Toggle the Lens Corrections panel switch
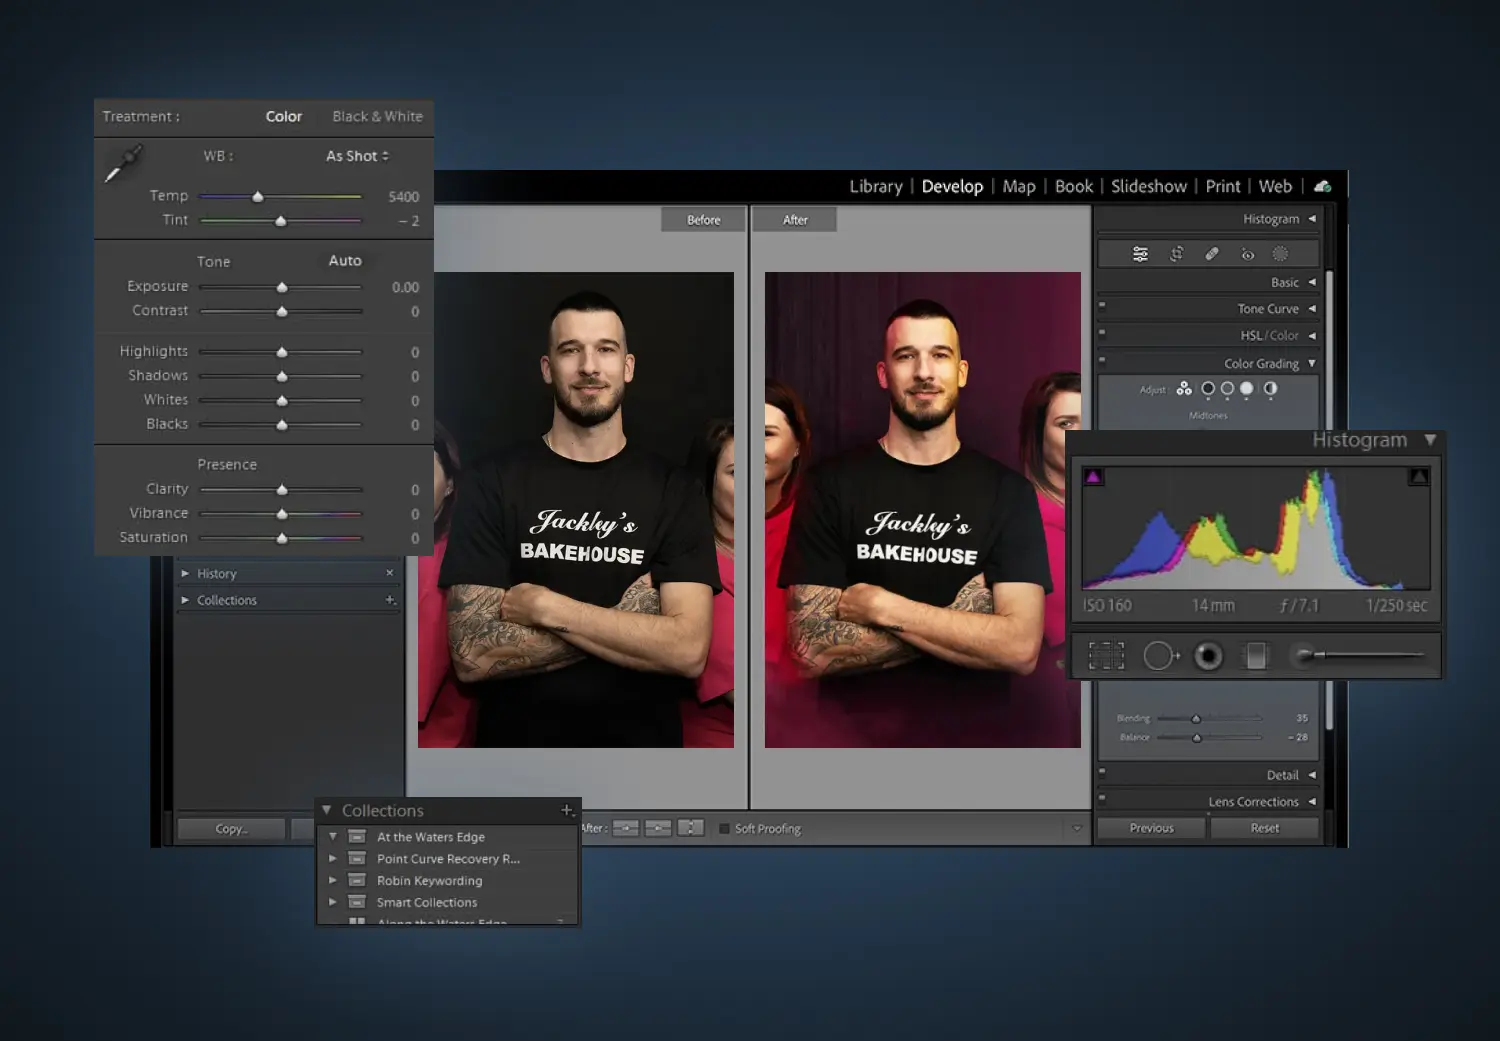Image resolution: width=1500 pixels, height=1041 pixels. pyautogui.click(x=1102, y=797)
